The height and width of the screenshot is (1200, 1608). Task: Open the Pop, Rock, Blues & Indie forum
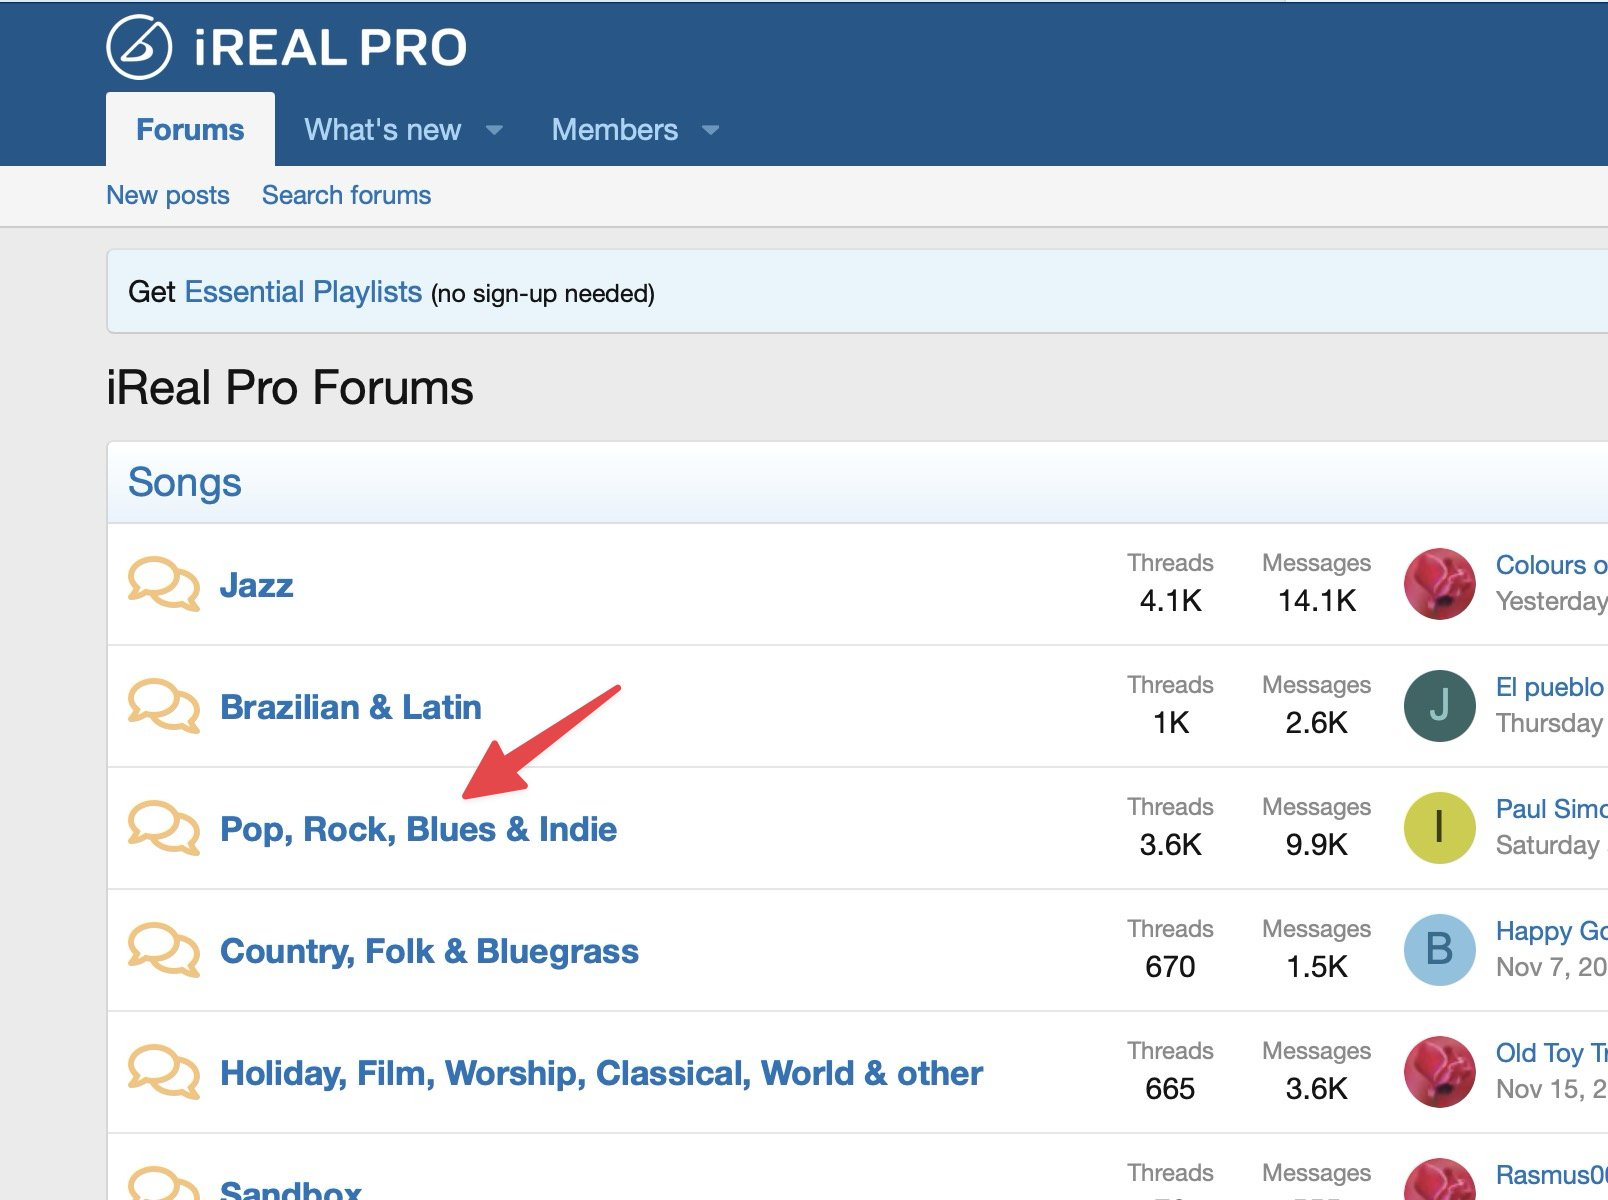(x=418, y=829)
